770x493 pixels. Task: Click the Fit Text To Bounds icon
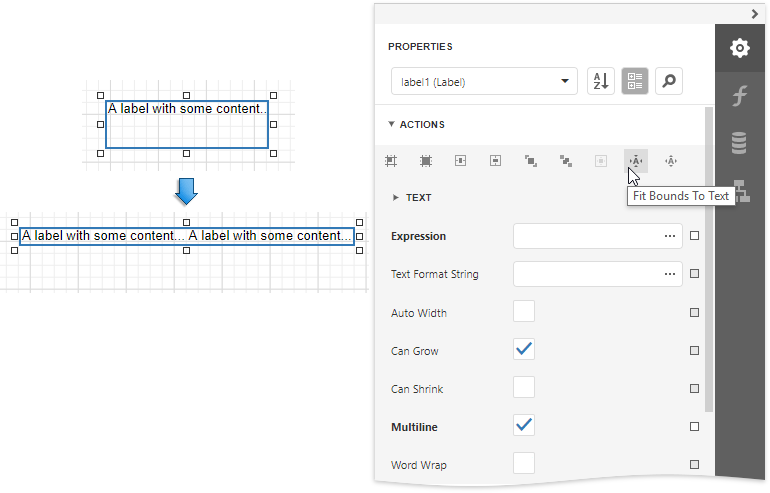(671, 160)
